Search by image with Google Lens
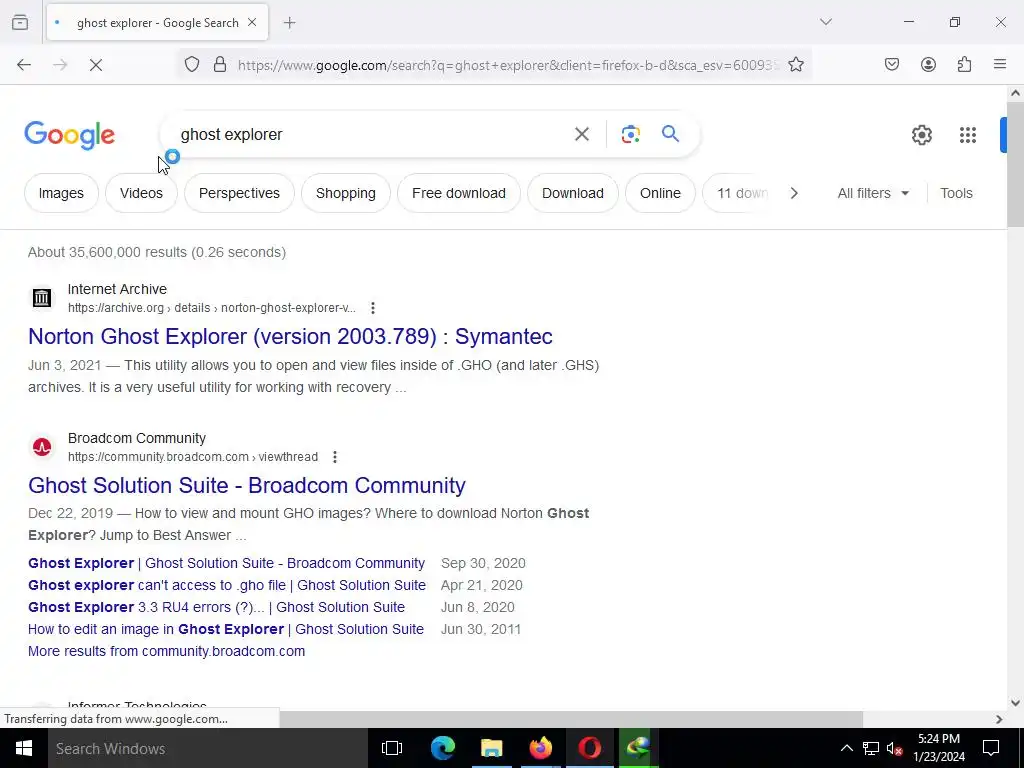This screenshot has width=1024, height=768. point(630,135)
